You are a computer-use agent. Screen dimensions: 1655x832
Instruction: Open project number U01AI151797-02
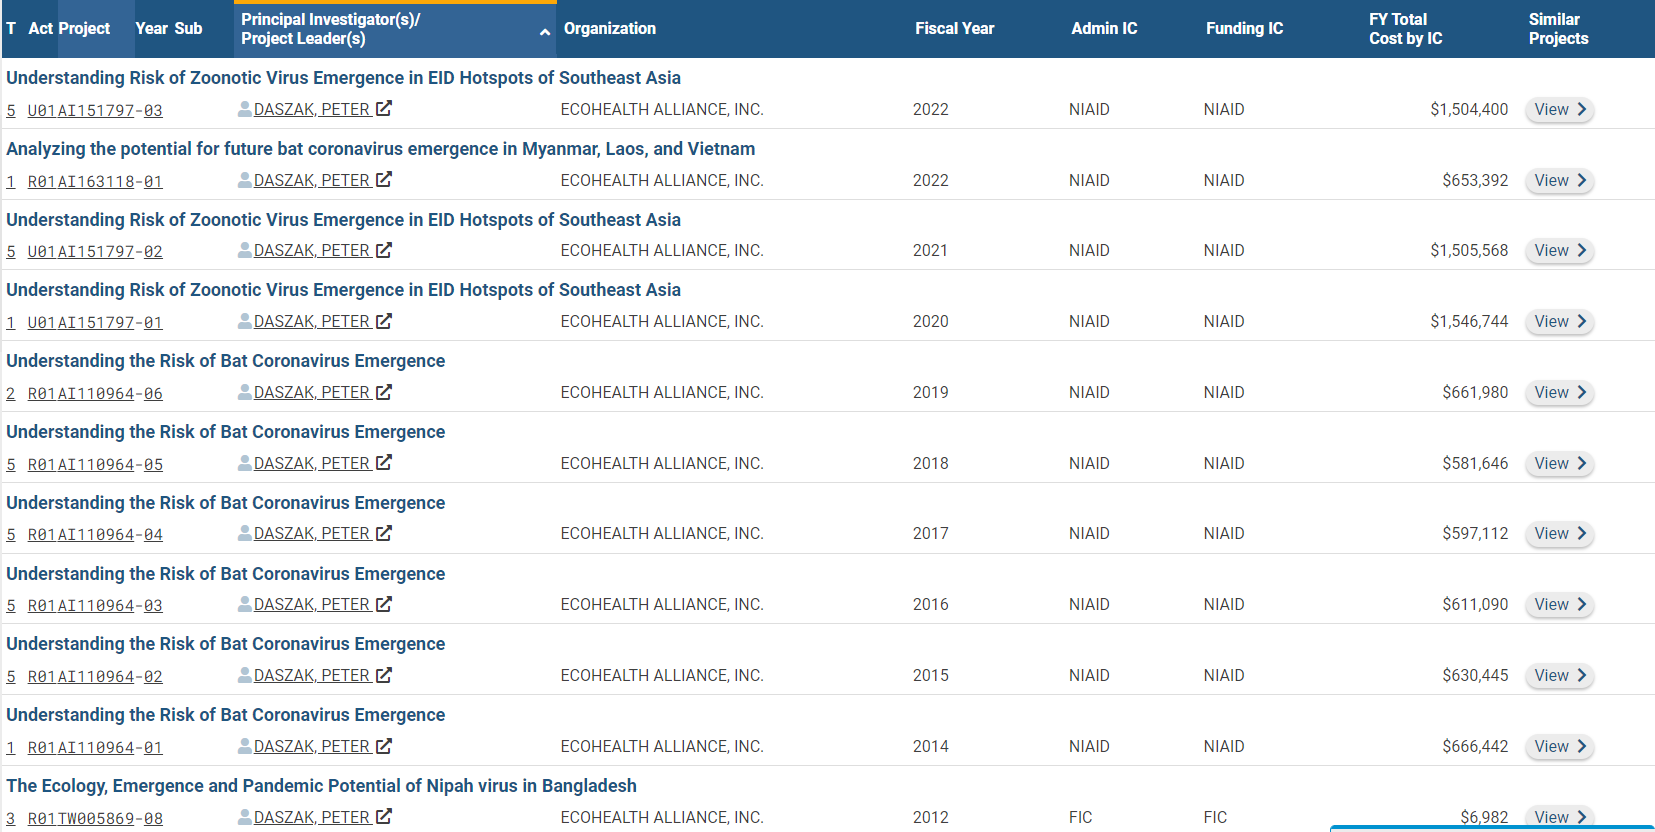(95, 252)
